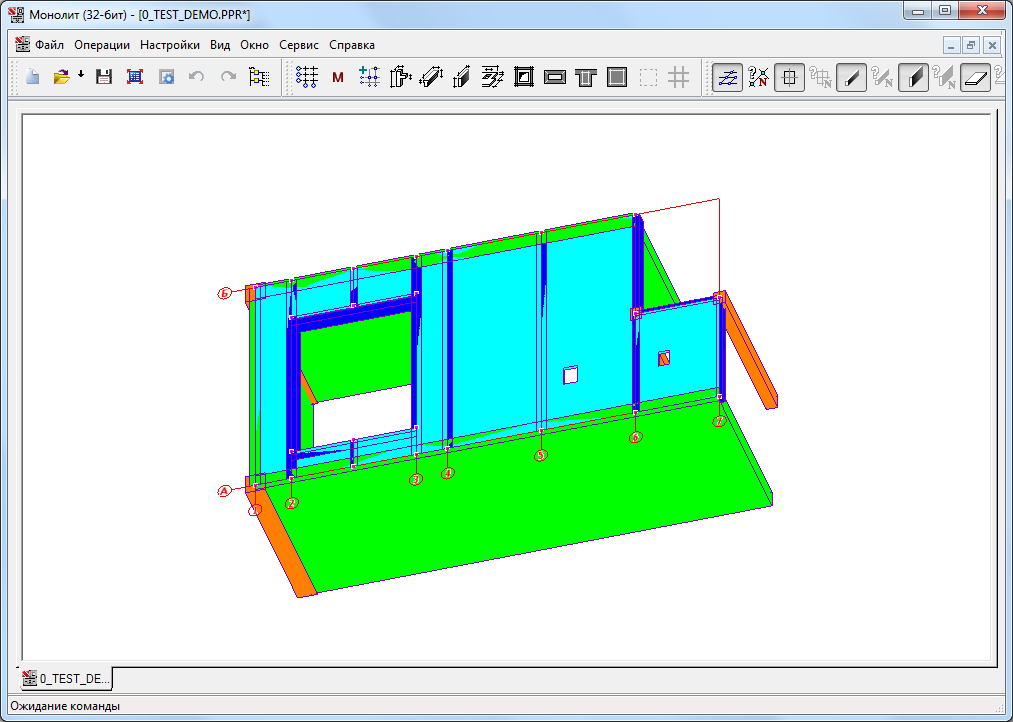
Task: Click the T-shaped section icon
Action: coord(586,77)
